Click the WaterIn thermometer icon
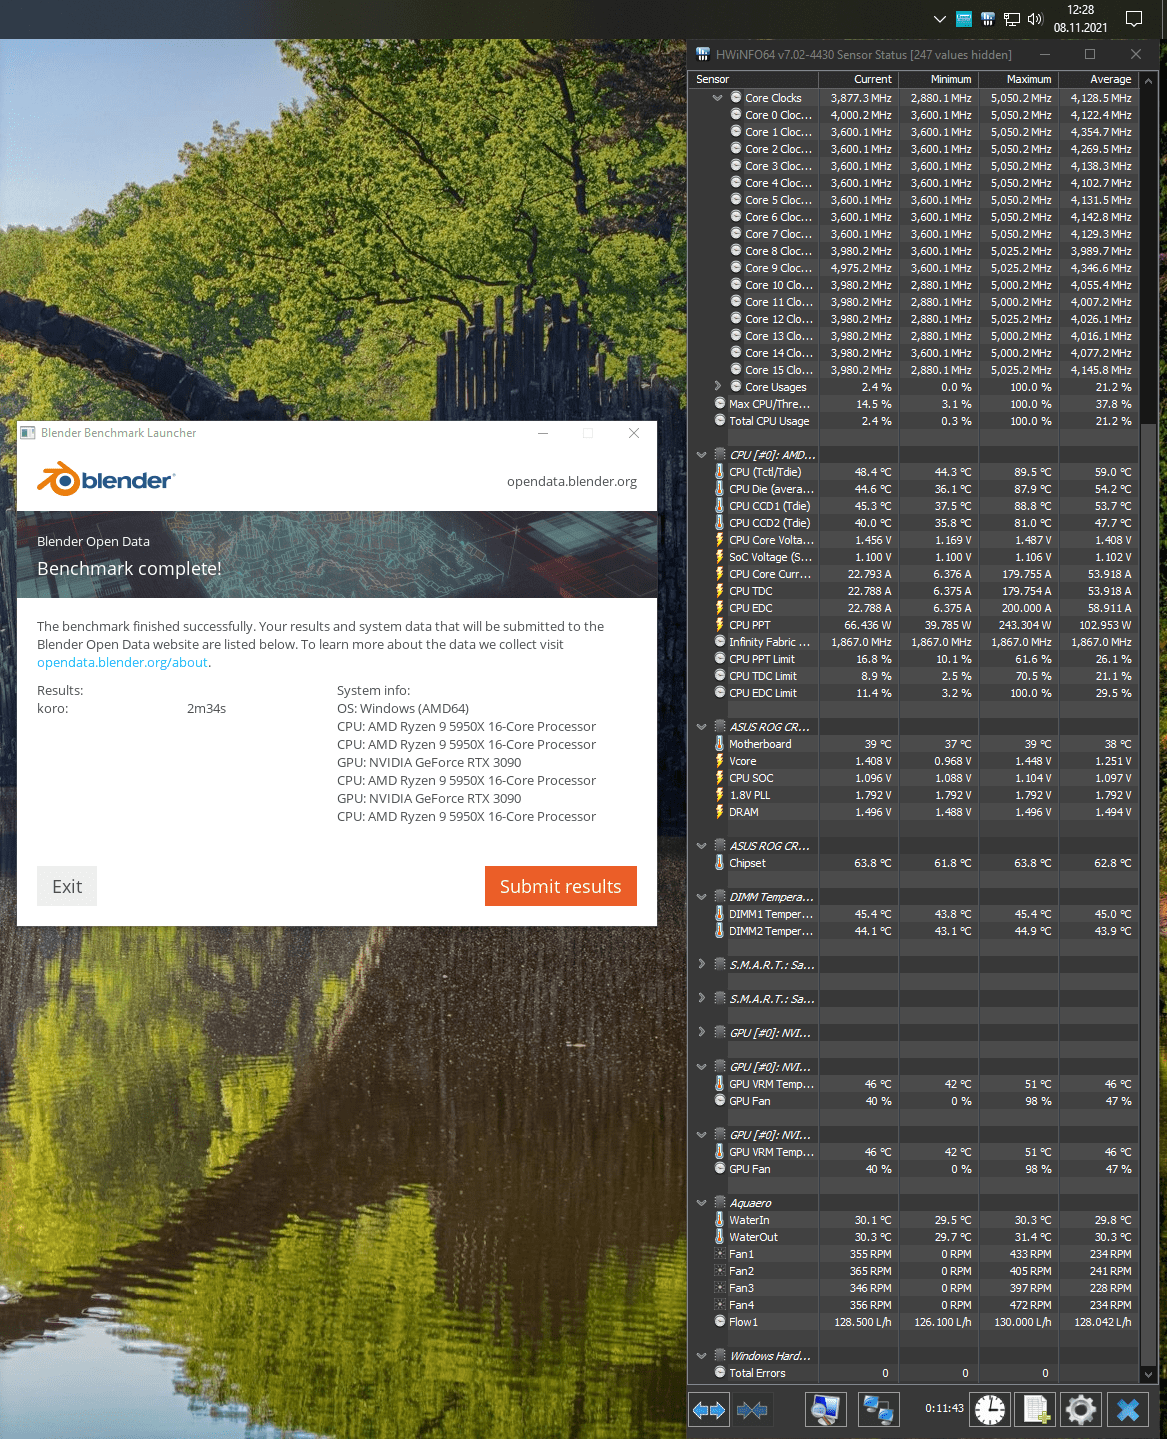Screen dimensions: 1167x1439 (720, 1220)
